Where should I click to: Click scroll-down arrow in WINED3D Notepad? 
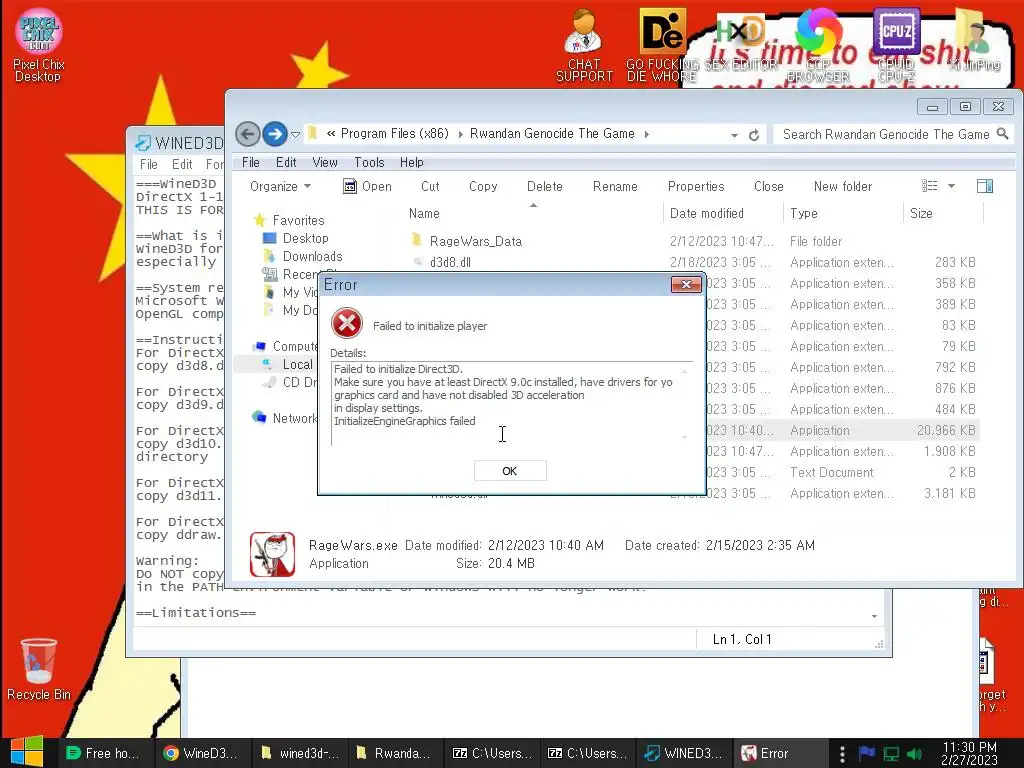[x=874, y=616]
